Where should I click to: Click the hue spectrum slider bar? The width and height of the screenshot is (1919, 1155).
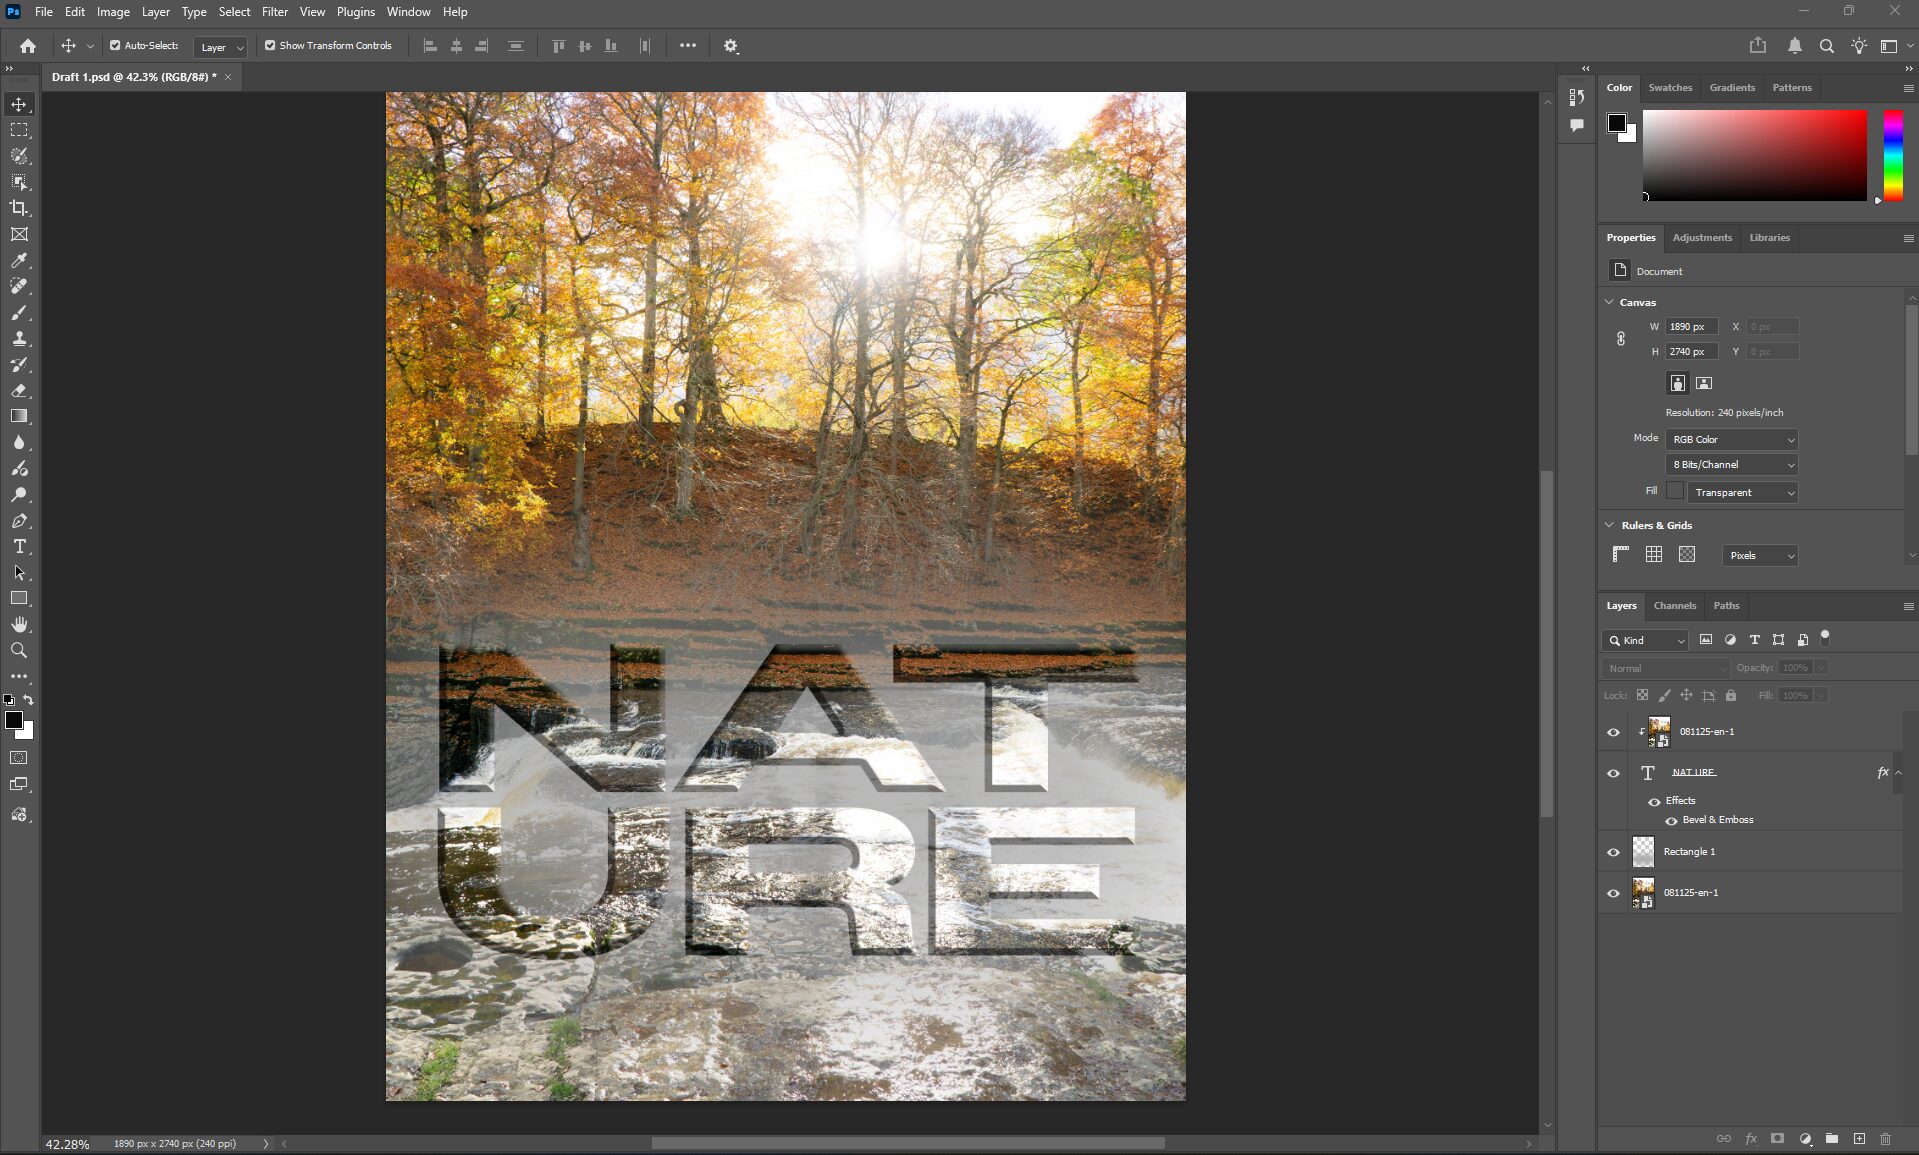pyautogui.click(x=1893, y=155)
